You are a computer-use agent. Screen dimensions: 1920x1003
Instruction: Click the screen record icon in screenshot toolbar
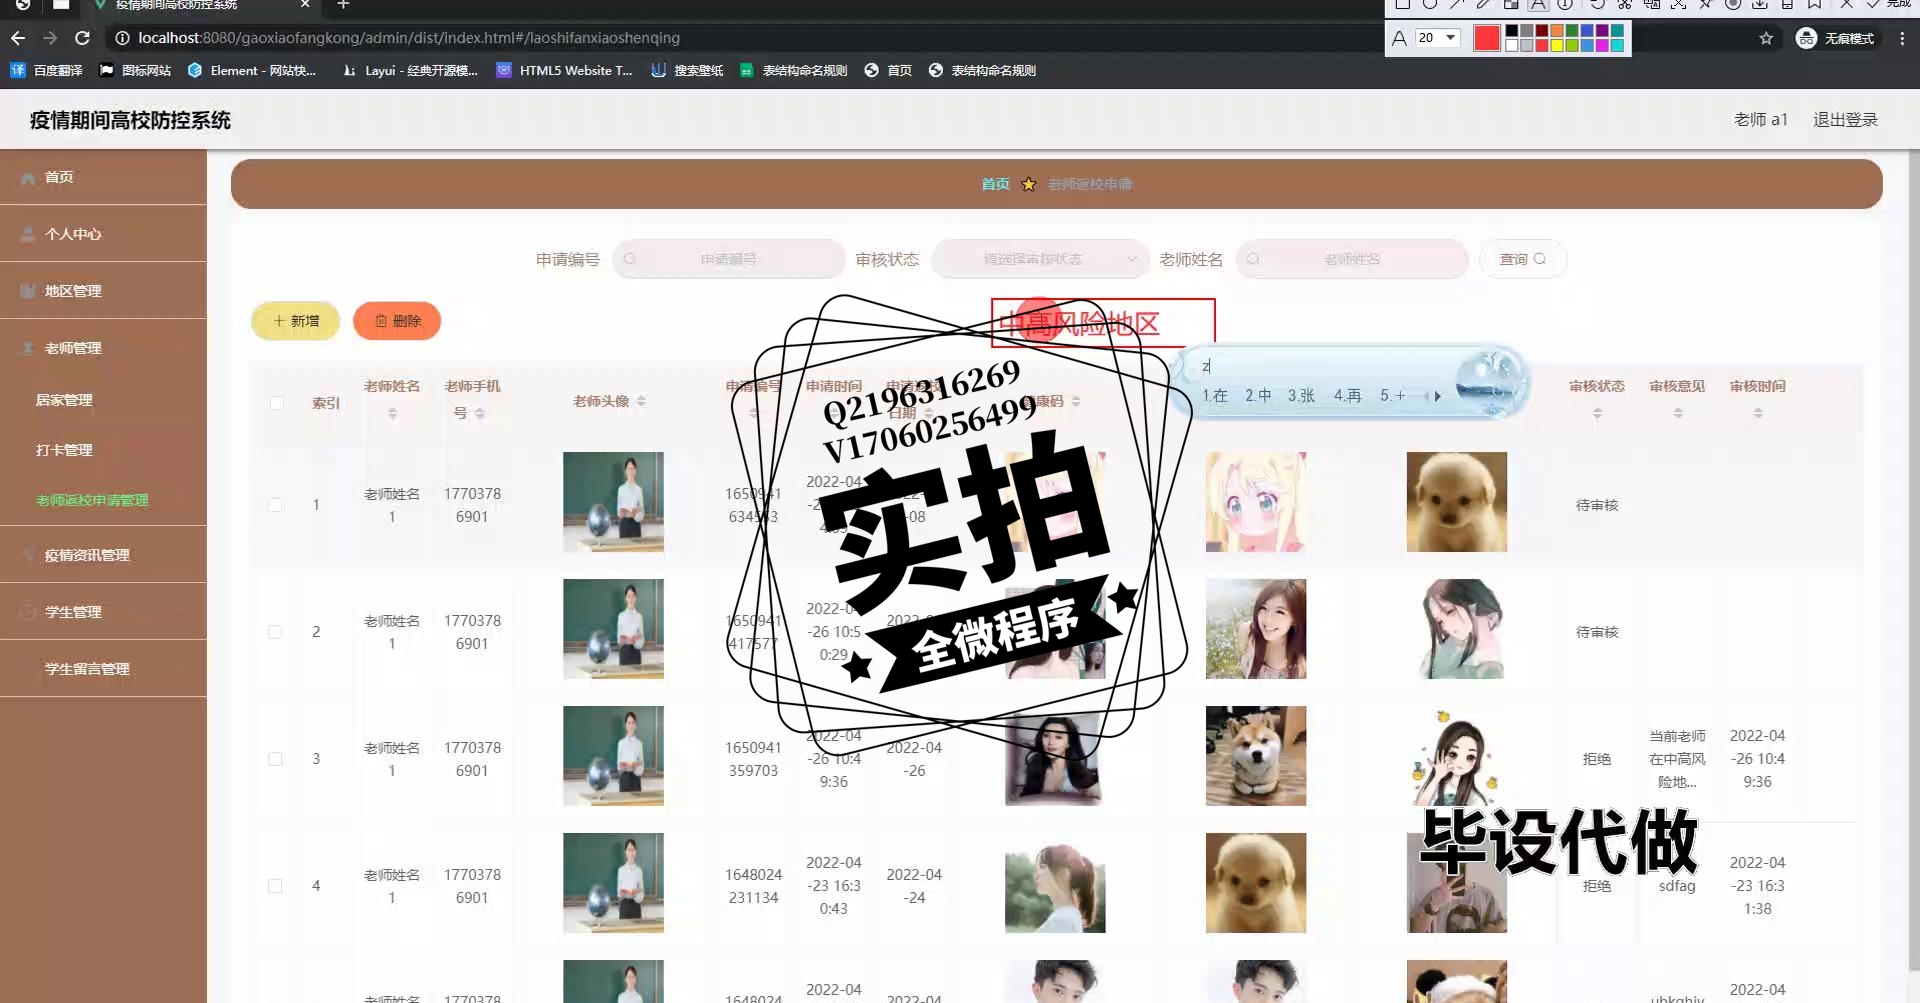point(1733,4)
